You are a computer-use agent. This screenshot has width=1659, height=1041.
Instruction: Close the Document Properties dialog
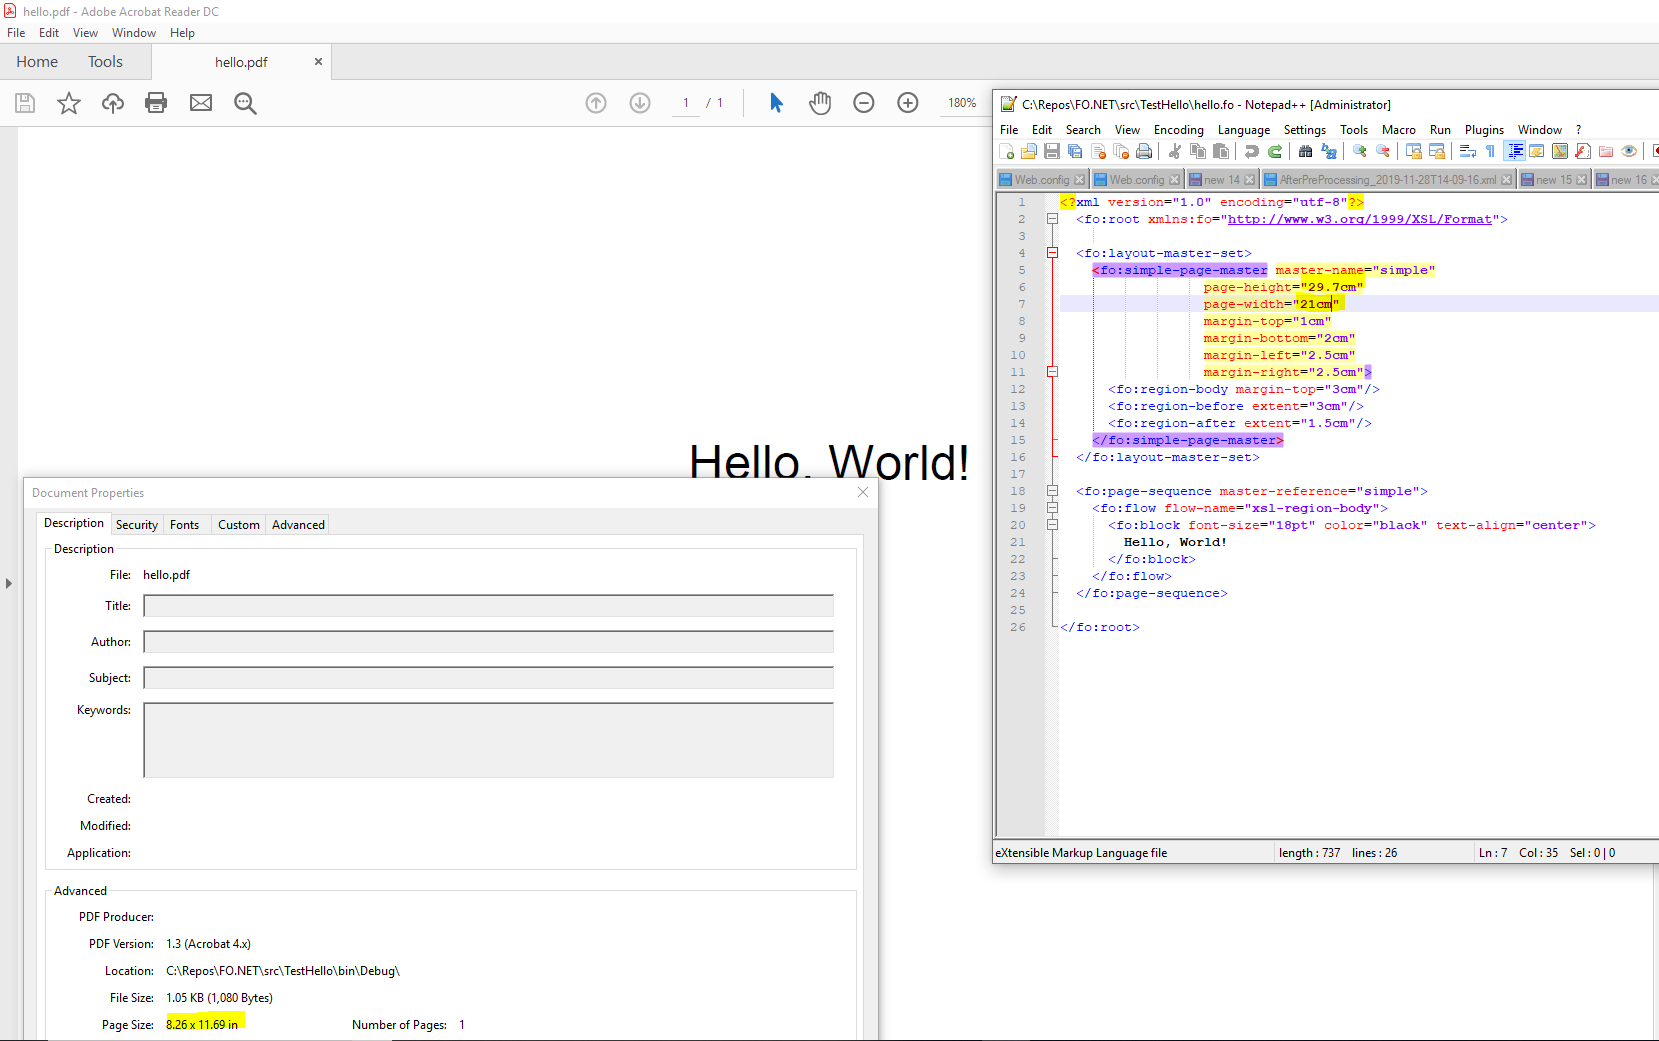[863, 492]
